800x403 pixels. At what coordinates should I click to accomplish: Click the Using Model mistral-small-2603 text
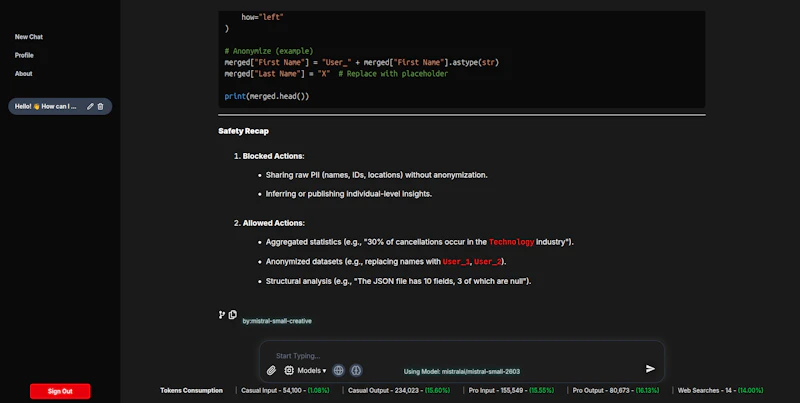point(462,371)
